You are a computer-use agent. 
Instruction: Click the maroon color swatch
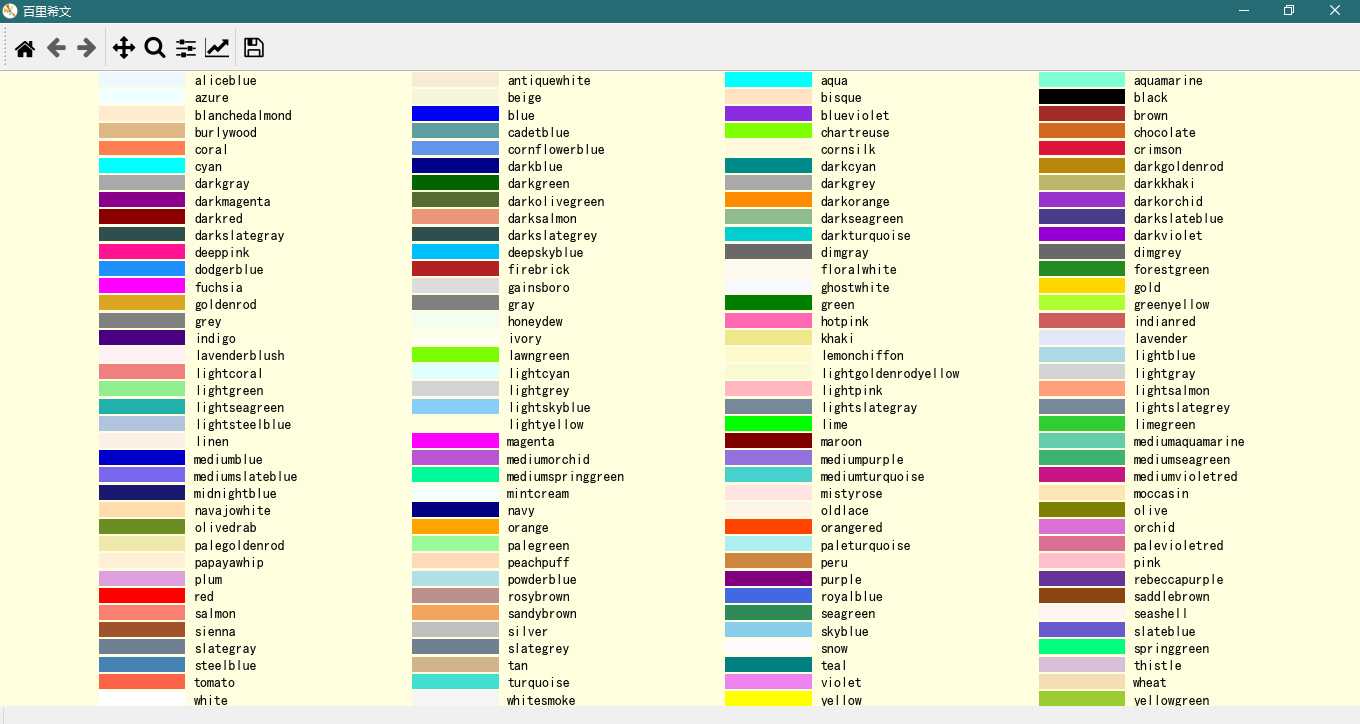tap(768, 441)
